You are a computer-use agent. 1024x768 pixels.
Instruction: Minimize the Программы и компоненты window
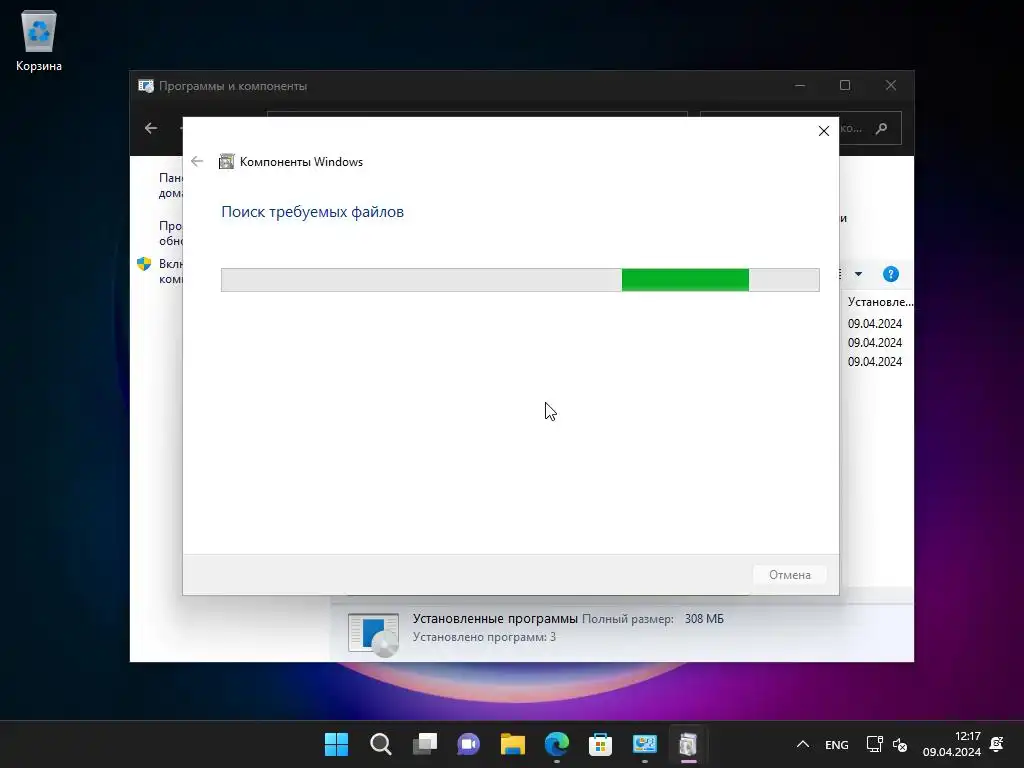pyautogui.click(x=799, y=86)
